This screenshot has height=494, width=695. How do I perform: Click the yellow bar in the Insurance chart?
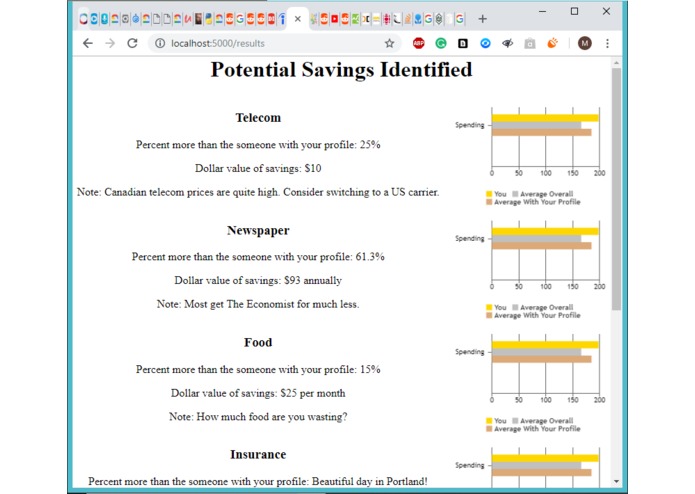tap(545, 458)
